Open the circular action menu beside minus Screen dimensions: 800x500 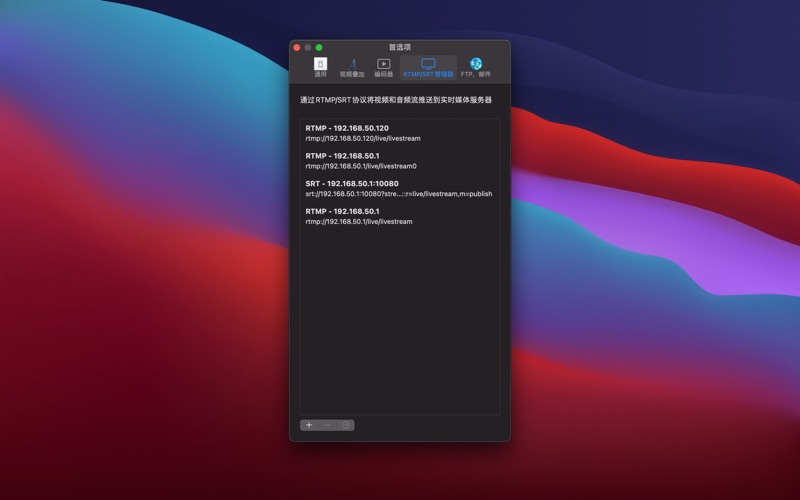(346, 425)
